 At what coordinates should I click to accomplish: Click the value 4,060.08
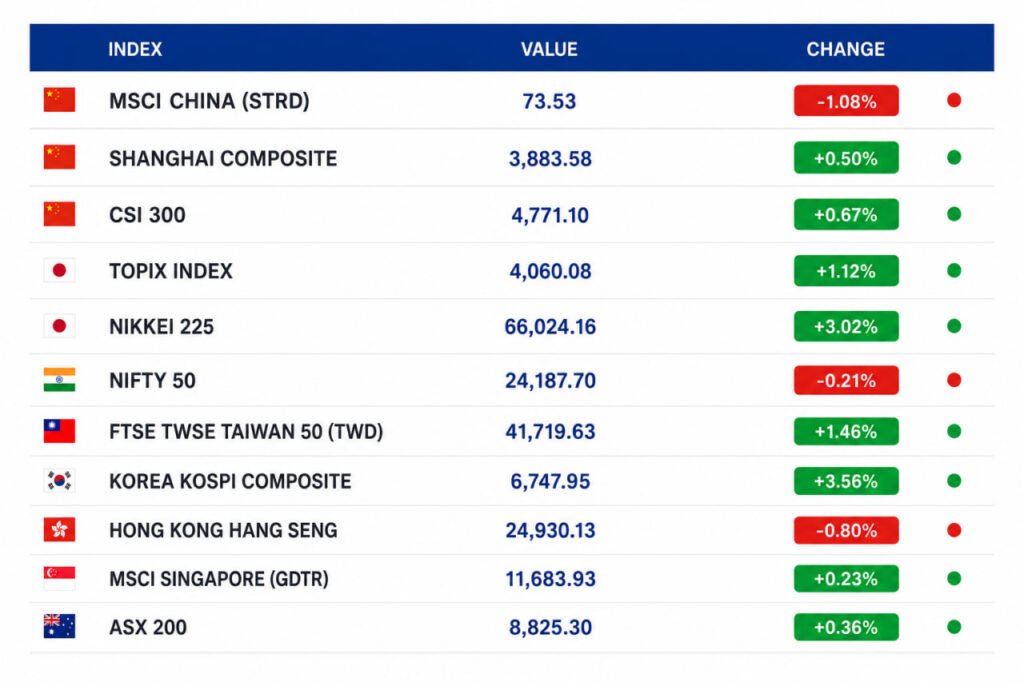[x=550, y=272]
